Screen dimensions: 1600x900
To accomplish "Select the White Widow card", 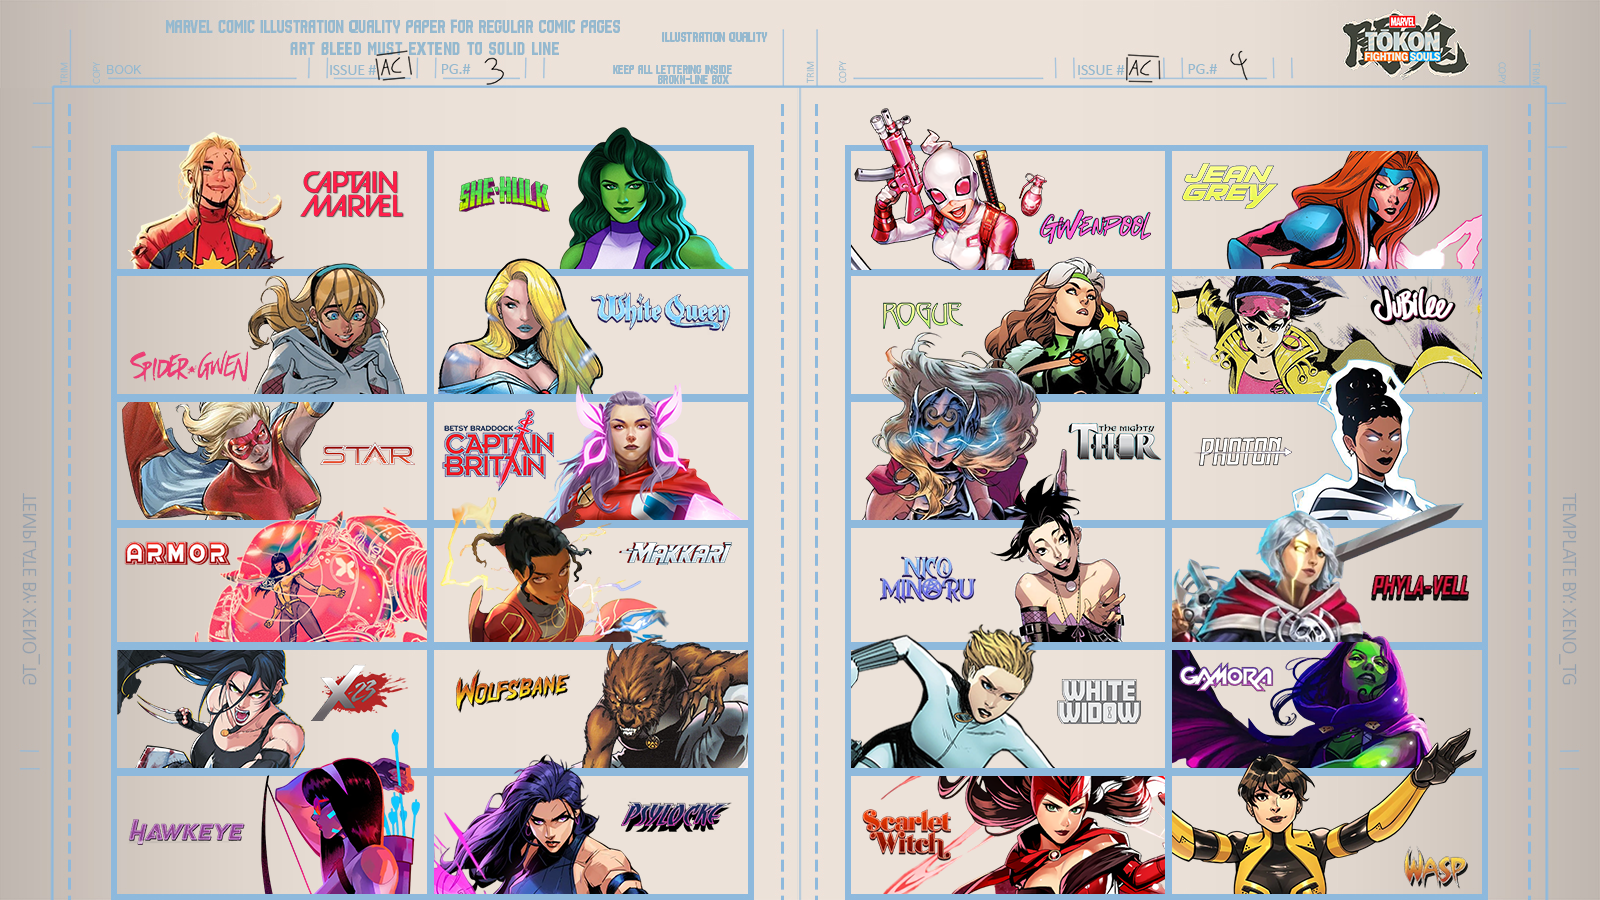I will coord(1008,709).
